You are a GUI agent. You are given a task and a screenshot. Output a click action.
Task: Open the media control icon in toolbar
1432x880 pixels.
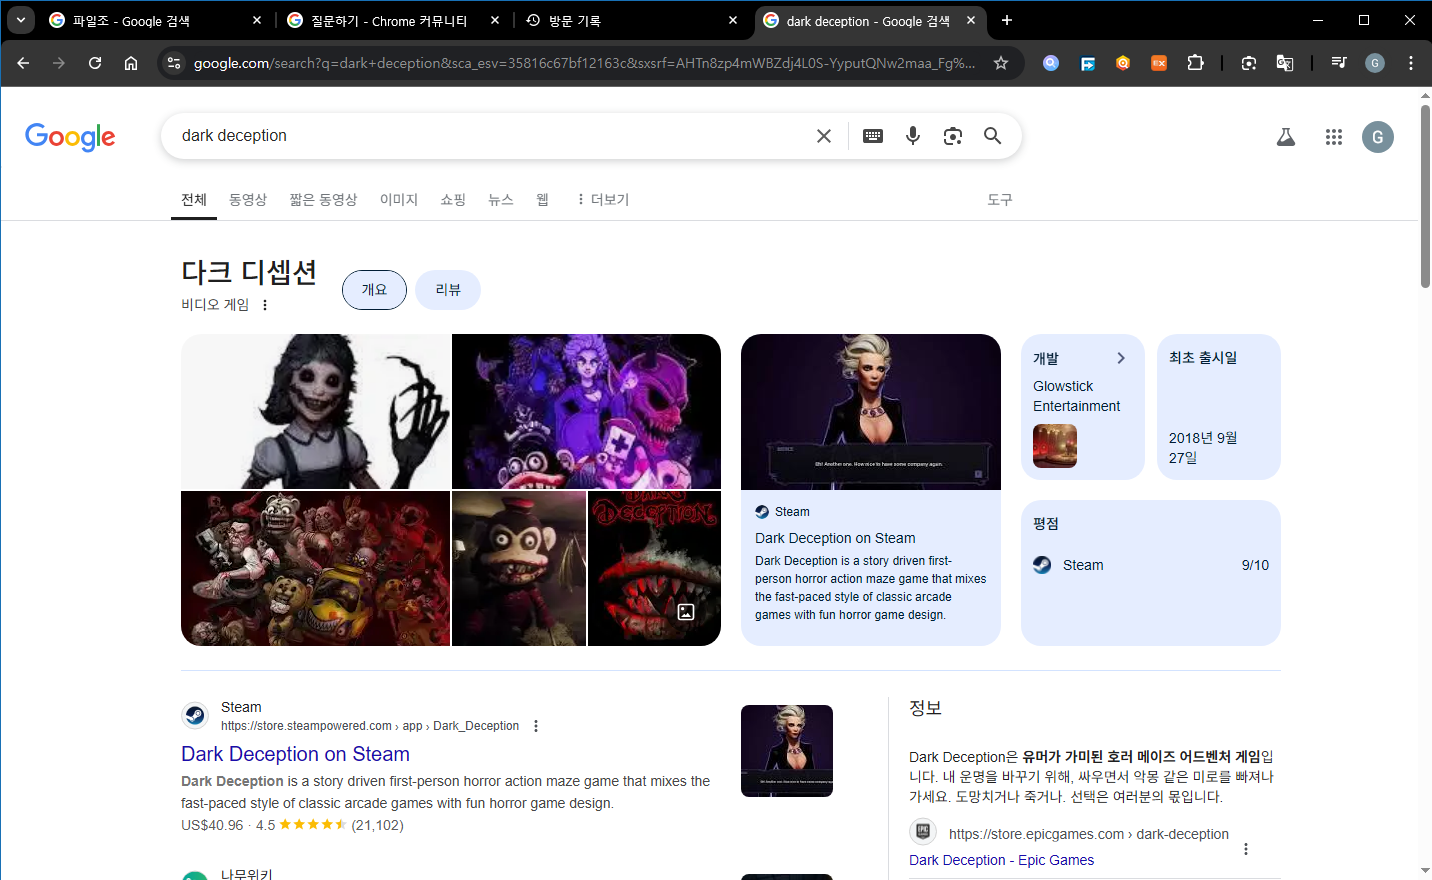pos(1339,63)
